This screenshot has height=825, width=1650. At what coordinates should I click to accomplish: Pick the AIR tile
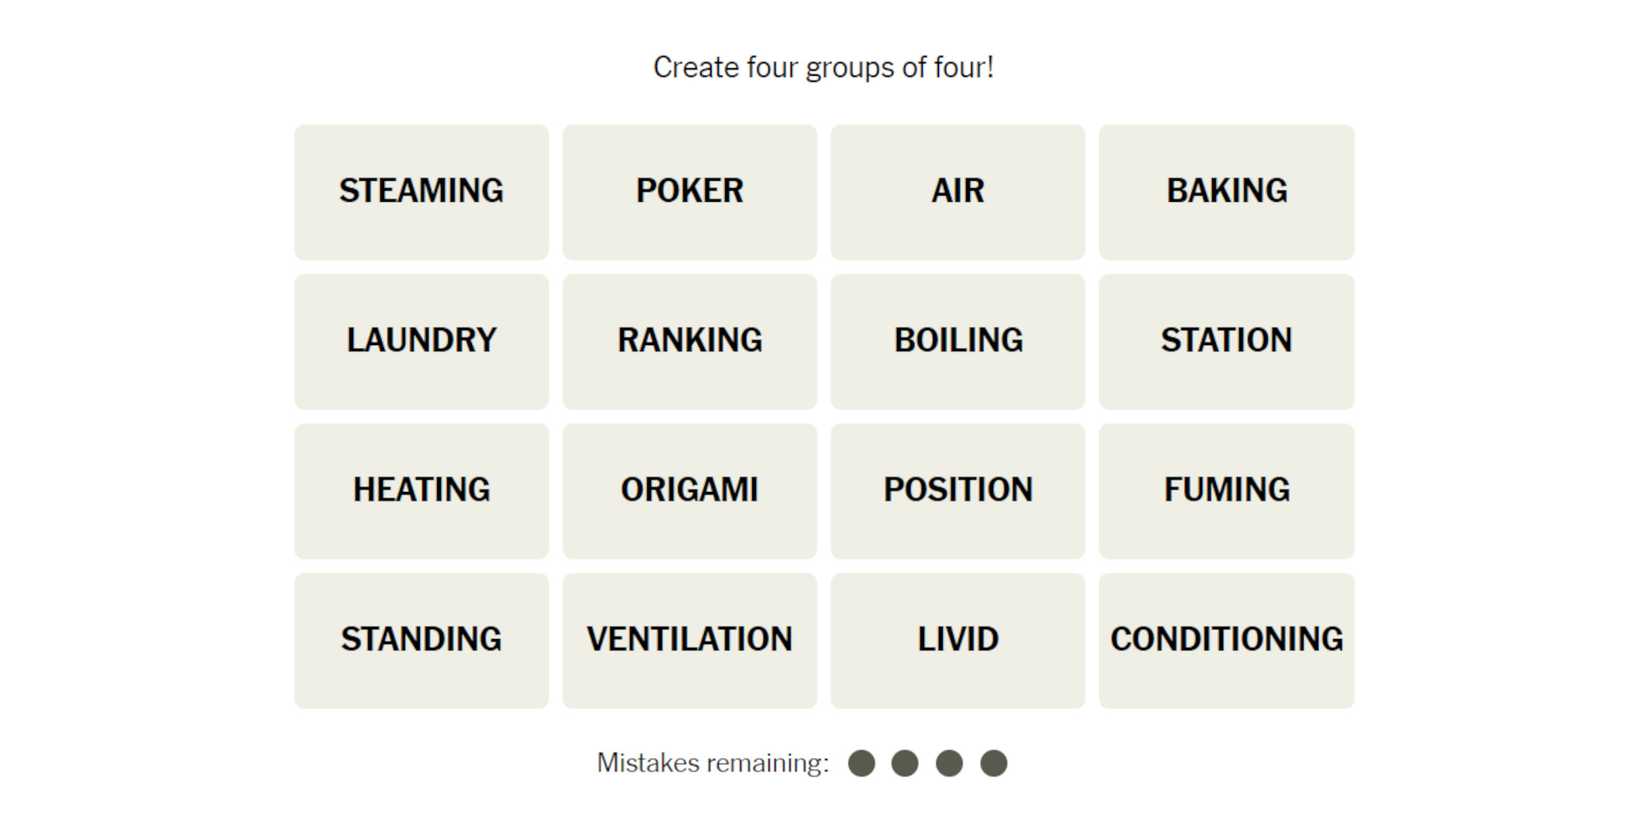click(957, 191)
